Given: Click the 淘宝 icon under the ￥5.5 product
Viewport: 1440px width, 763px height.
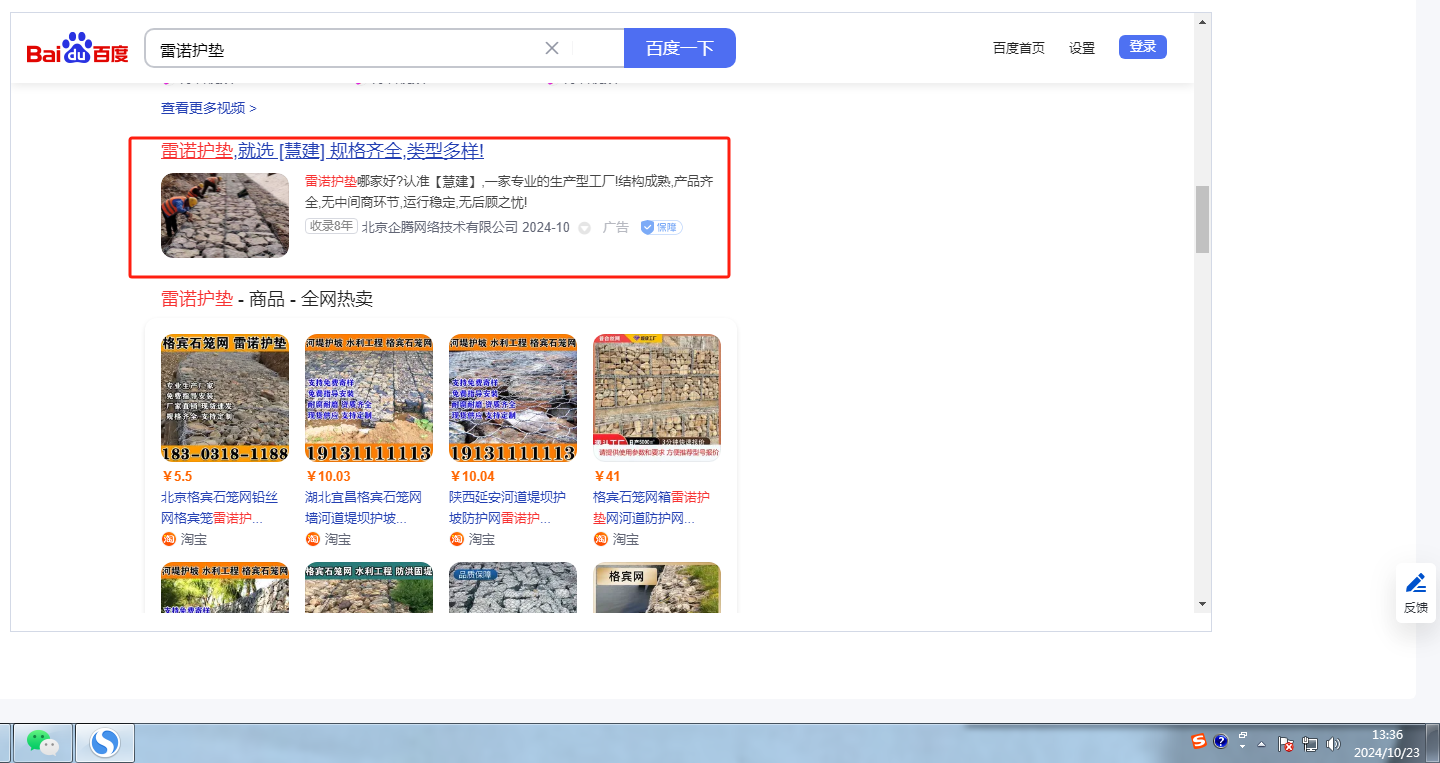Looking at the screenshot, I should (x=168, y=539).
